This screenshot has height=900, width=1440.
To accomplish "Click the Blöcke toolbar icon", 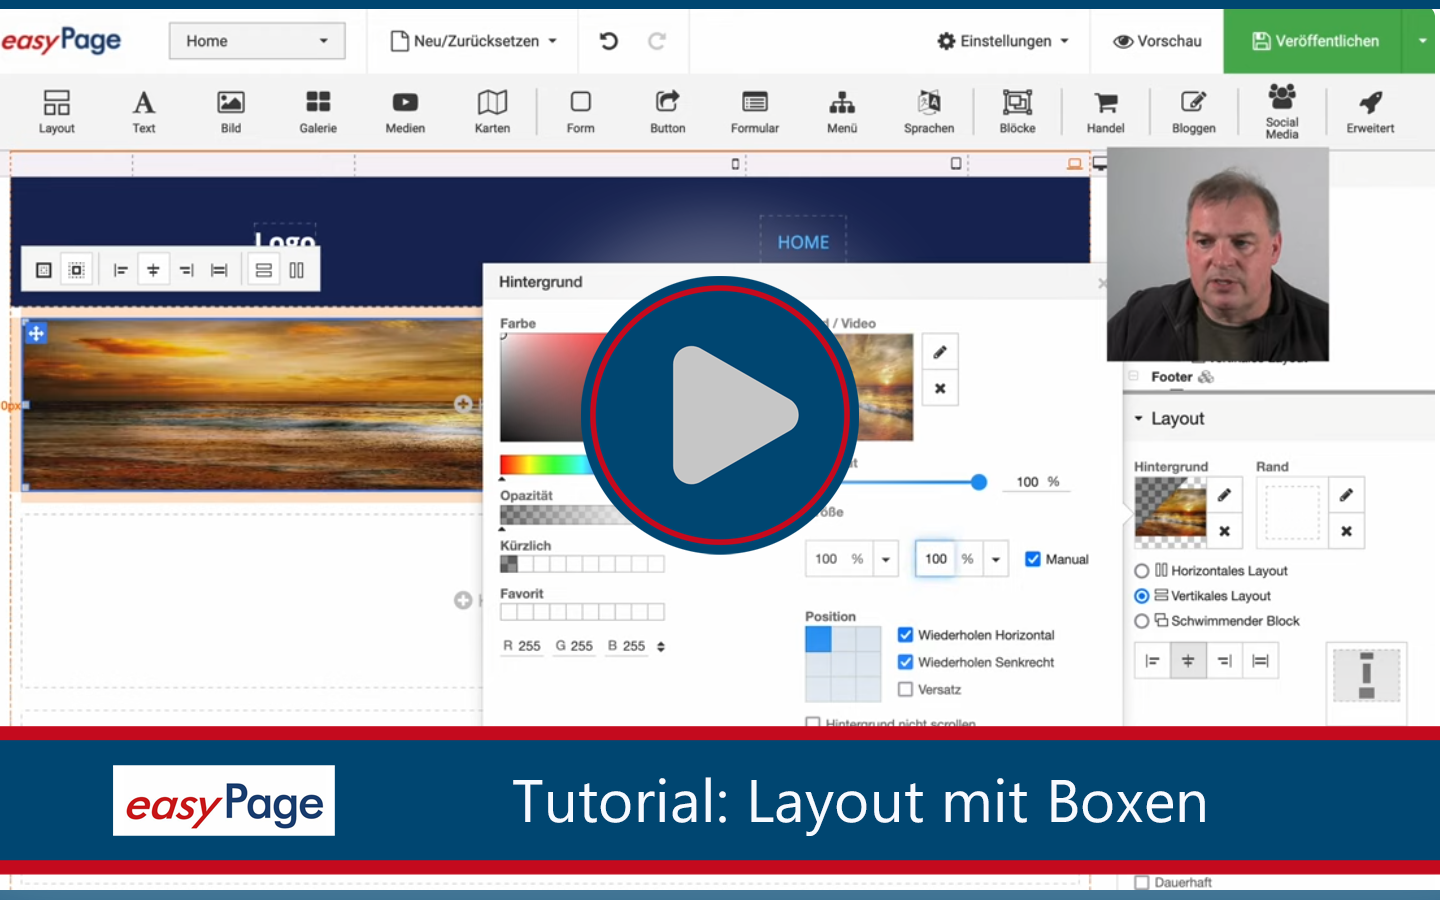I will click(x=1017, y=110).
